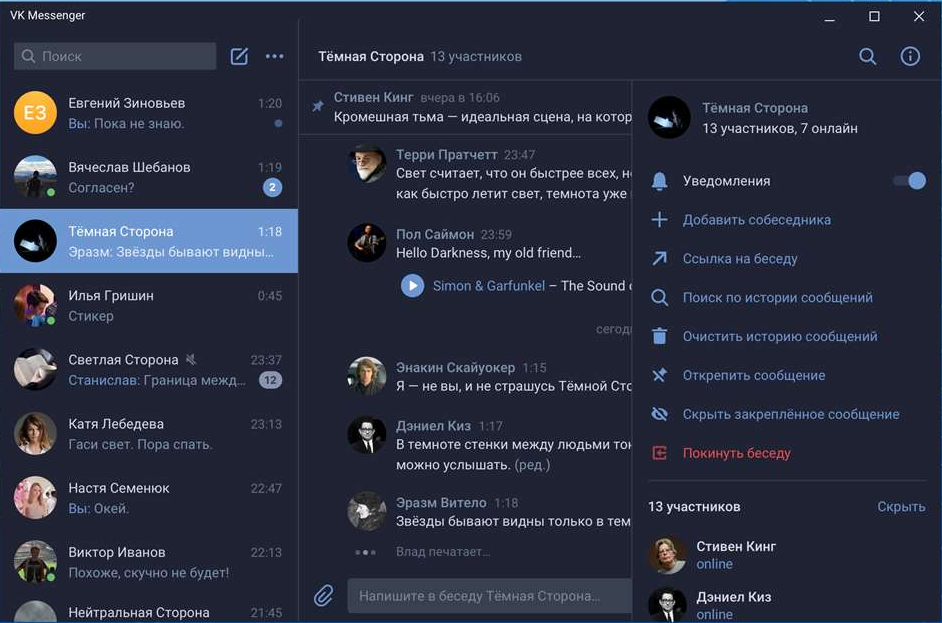Click Стивен Кинг name in pinned message
This screenshot has width=942, height=623.
[x=373, y=97]
